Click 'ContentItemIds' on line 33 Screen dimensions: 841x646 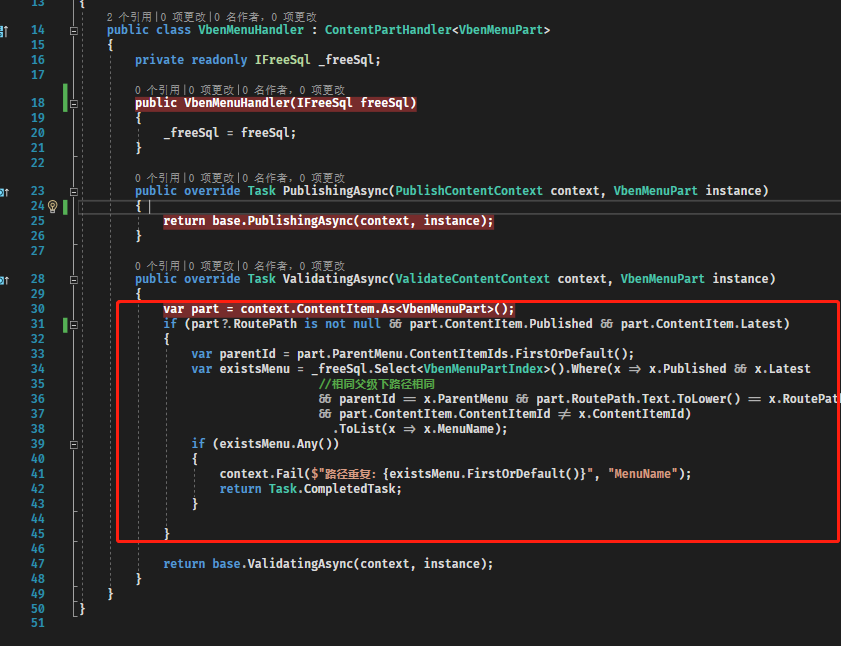459,354
